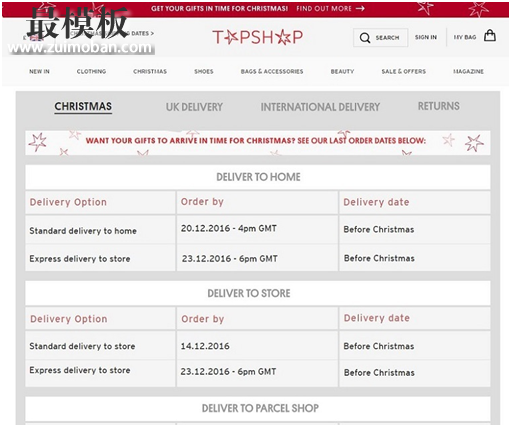Open the Christmas navigation menu
Screen dimensions: 511x427
pos(150,71)
